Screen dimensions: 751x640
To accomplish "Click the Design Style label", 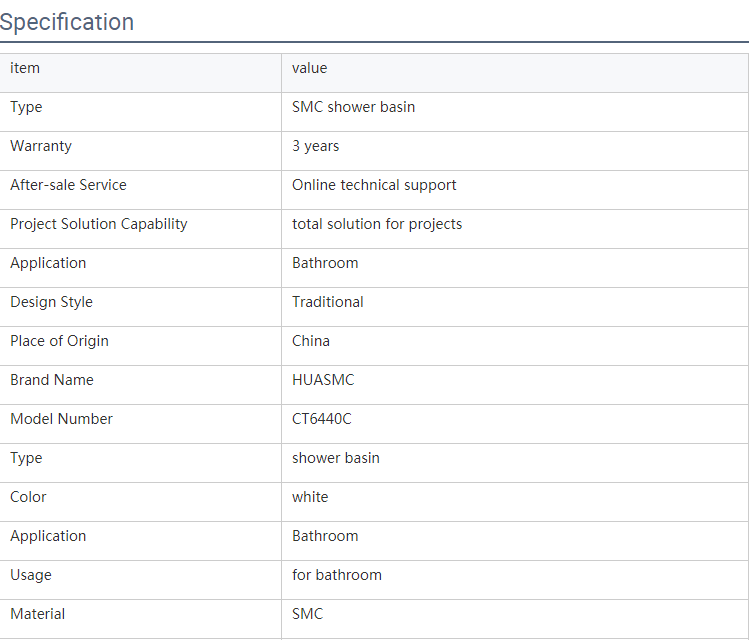I will (51, 302).
